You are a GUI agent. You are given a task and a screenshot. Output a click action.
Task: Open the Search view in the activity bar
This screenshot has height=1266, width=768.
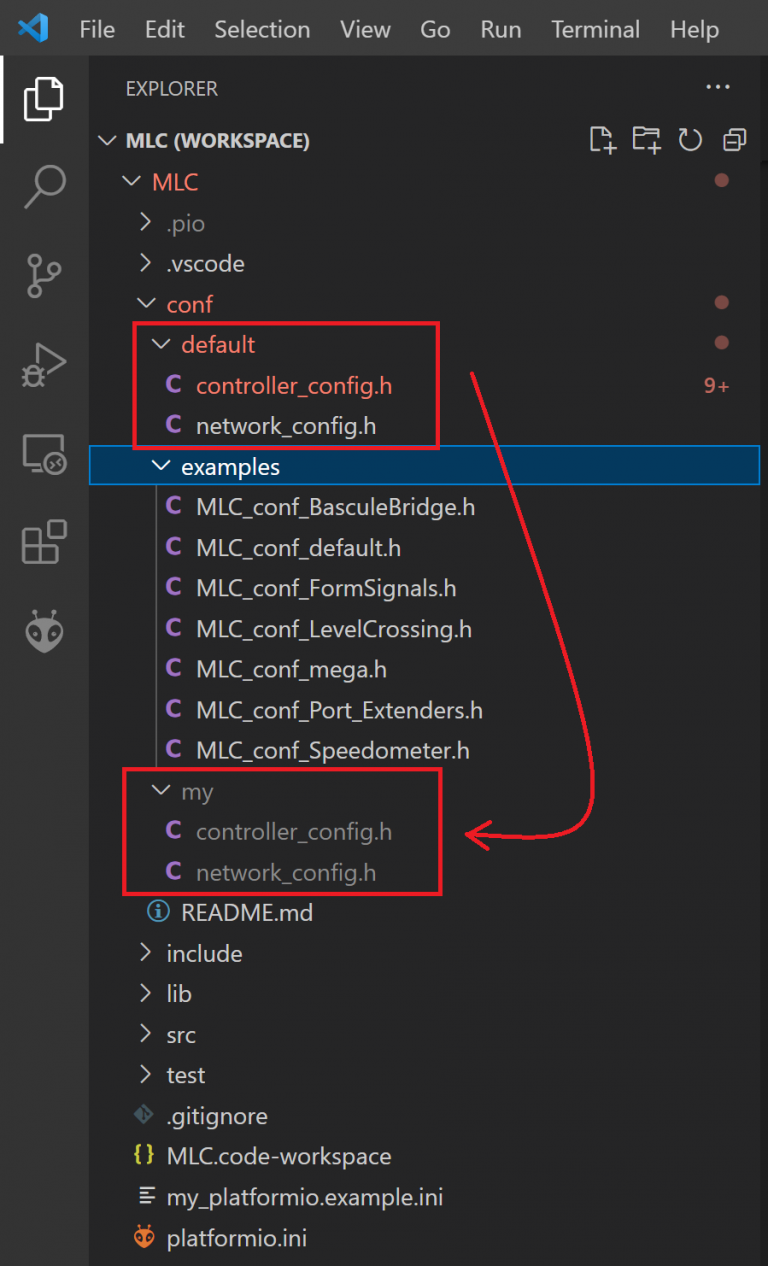point(43,186)
